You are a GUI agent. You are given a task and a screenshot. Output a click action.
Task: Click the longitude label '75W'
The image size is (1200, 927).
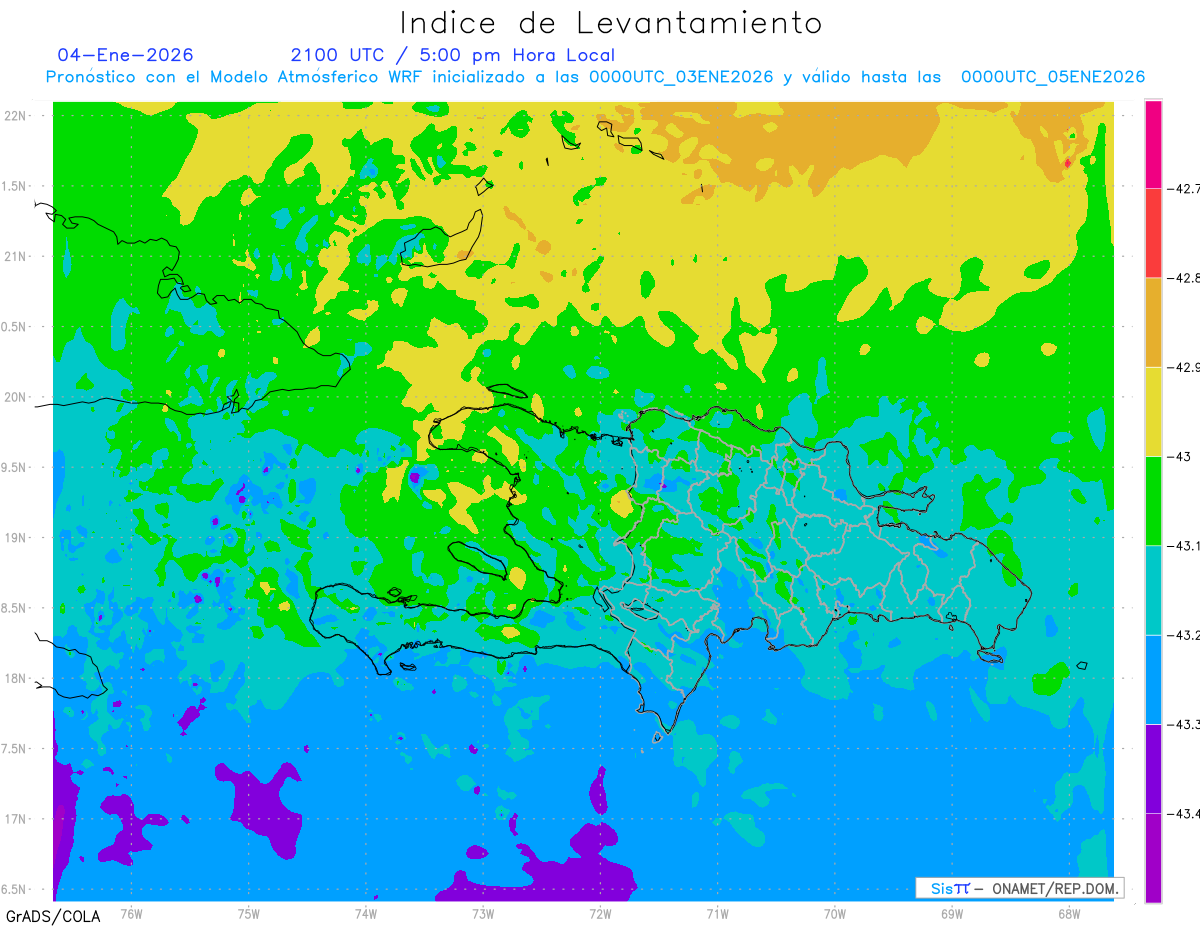(x=248, y=914)
